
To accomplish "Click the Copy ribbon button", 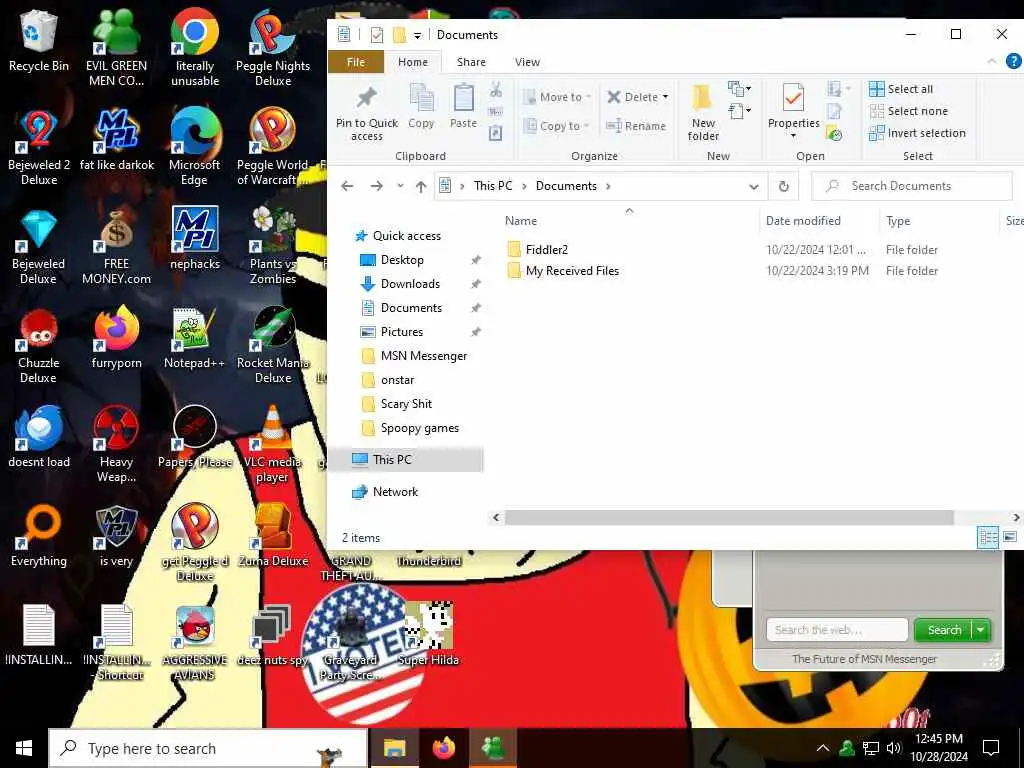I will (x=421, y=107).
